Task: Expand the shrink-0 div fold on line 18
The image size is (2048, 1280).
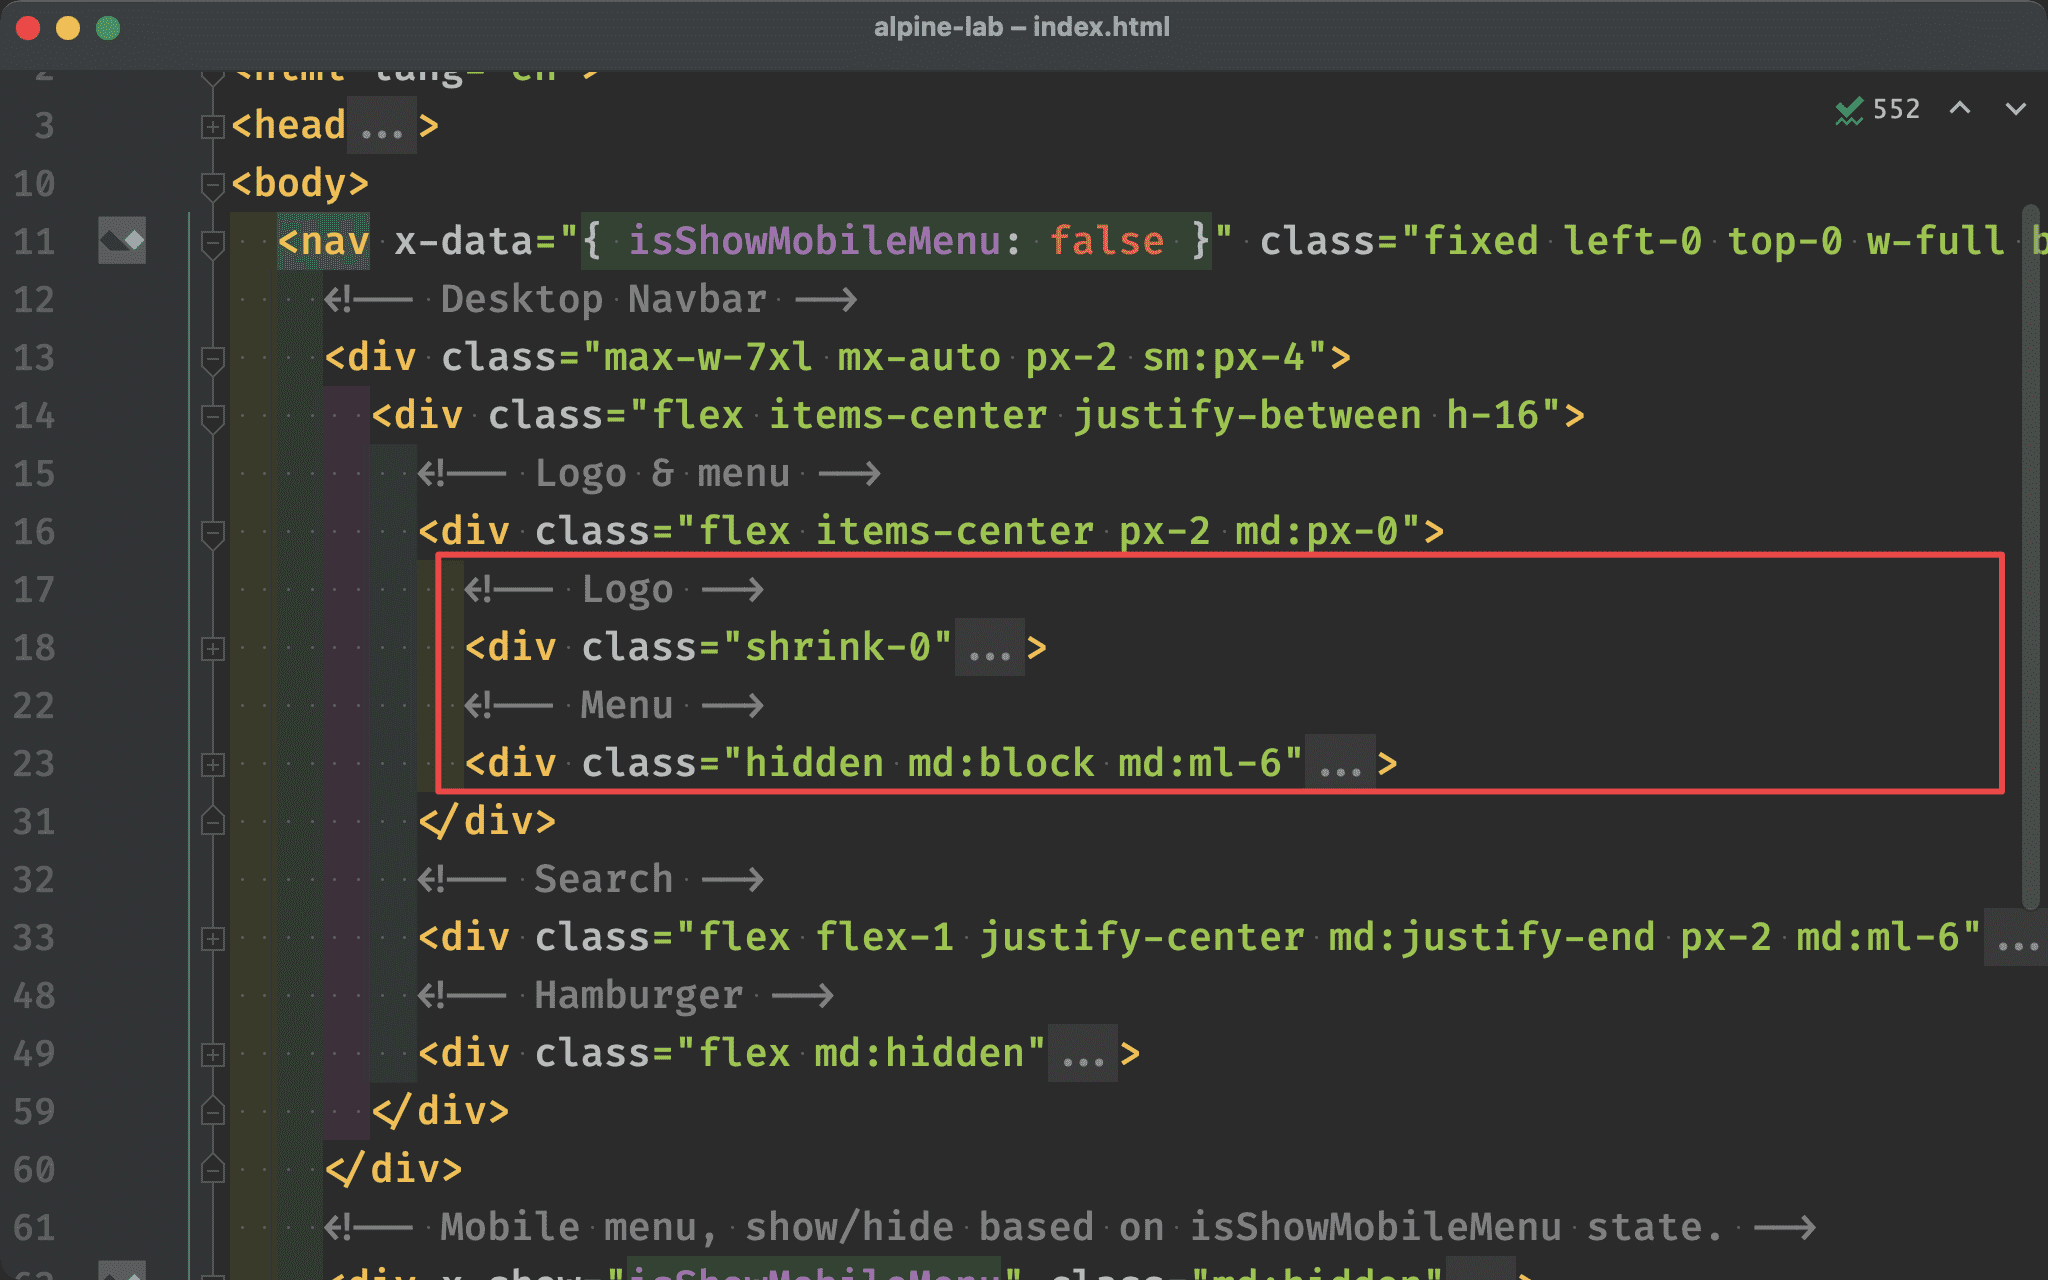Action: 212,649
